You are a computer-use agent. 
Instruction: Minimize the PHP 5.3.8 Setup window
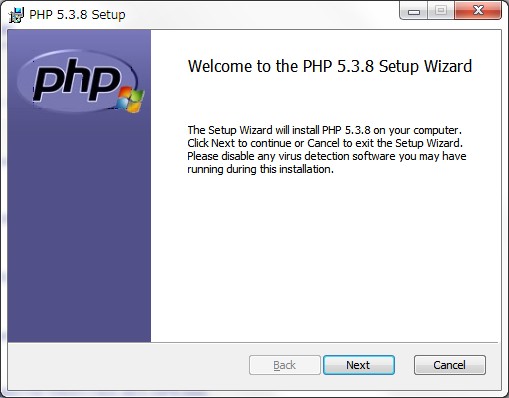(414, 11)
